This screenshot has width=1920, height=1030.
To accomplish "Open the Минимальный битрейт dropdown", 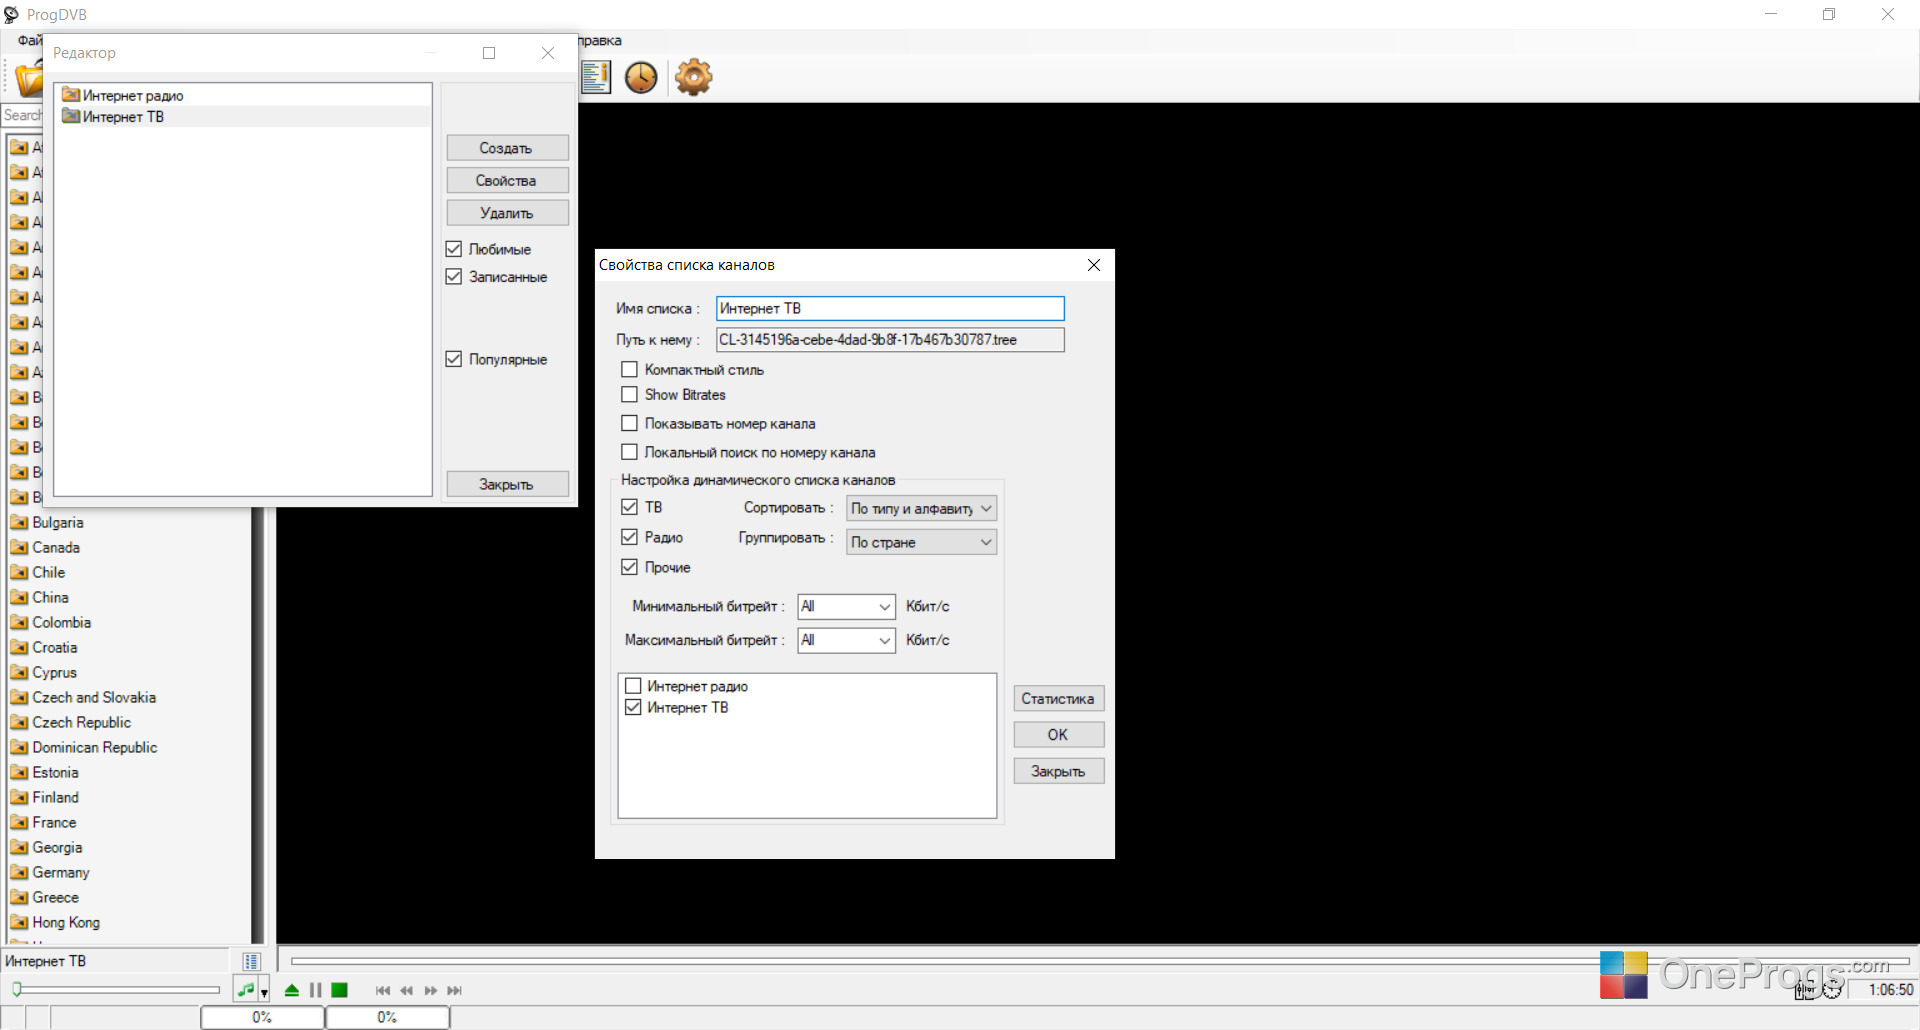I will pos(846,606).
